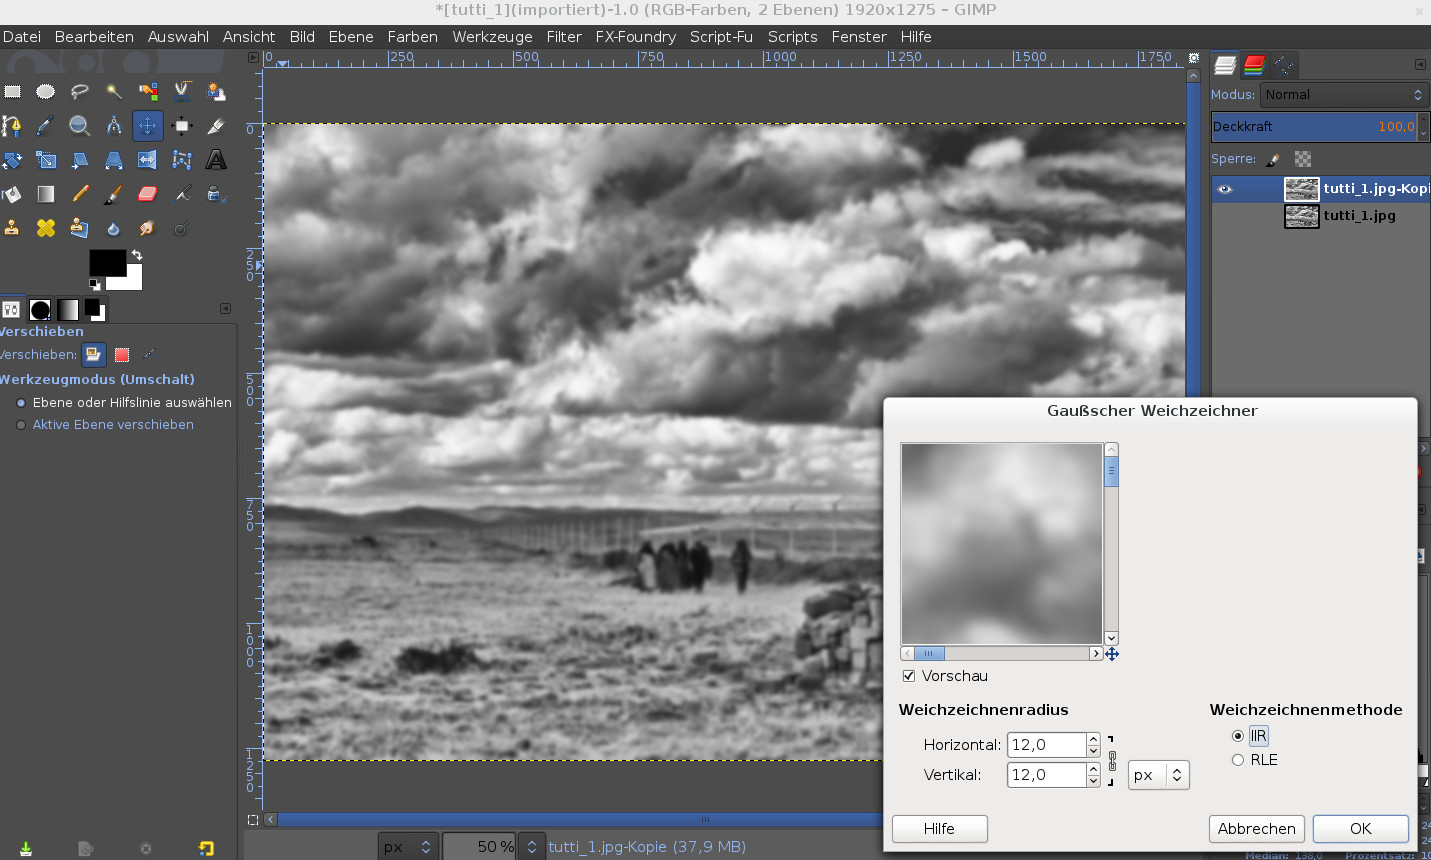Click the Abbrechen button
This screenshot has height=860, width=1431.
coord(1256,829)
